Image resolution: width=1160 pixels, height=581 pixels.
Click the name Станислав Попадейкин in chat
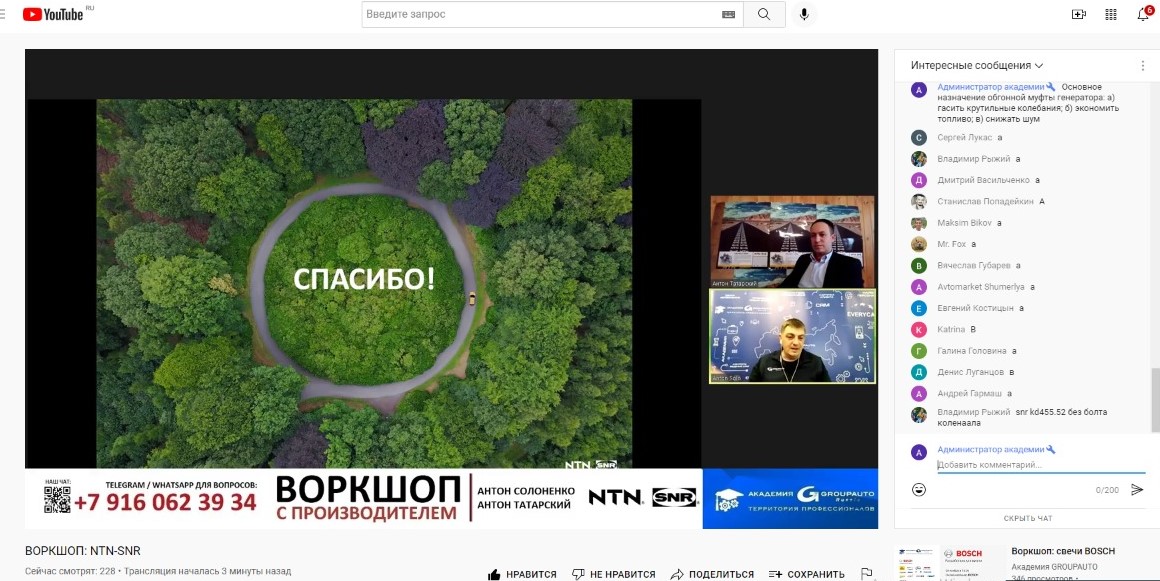pos(985,201)
